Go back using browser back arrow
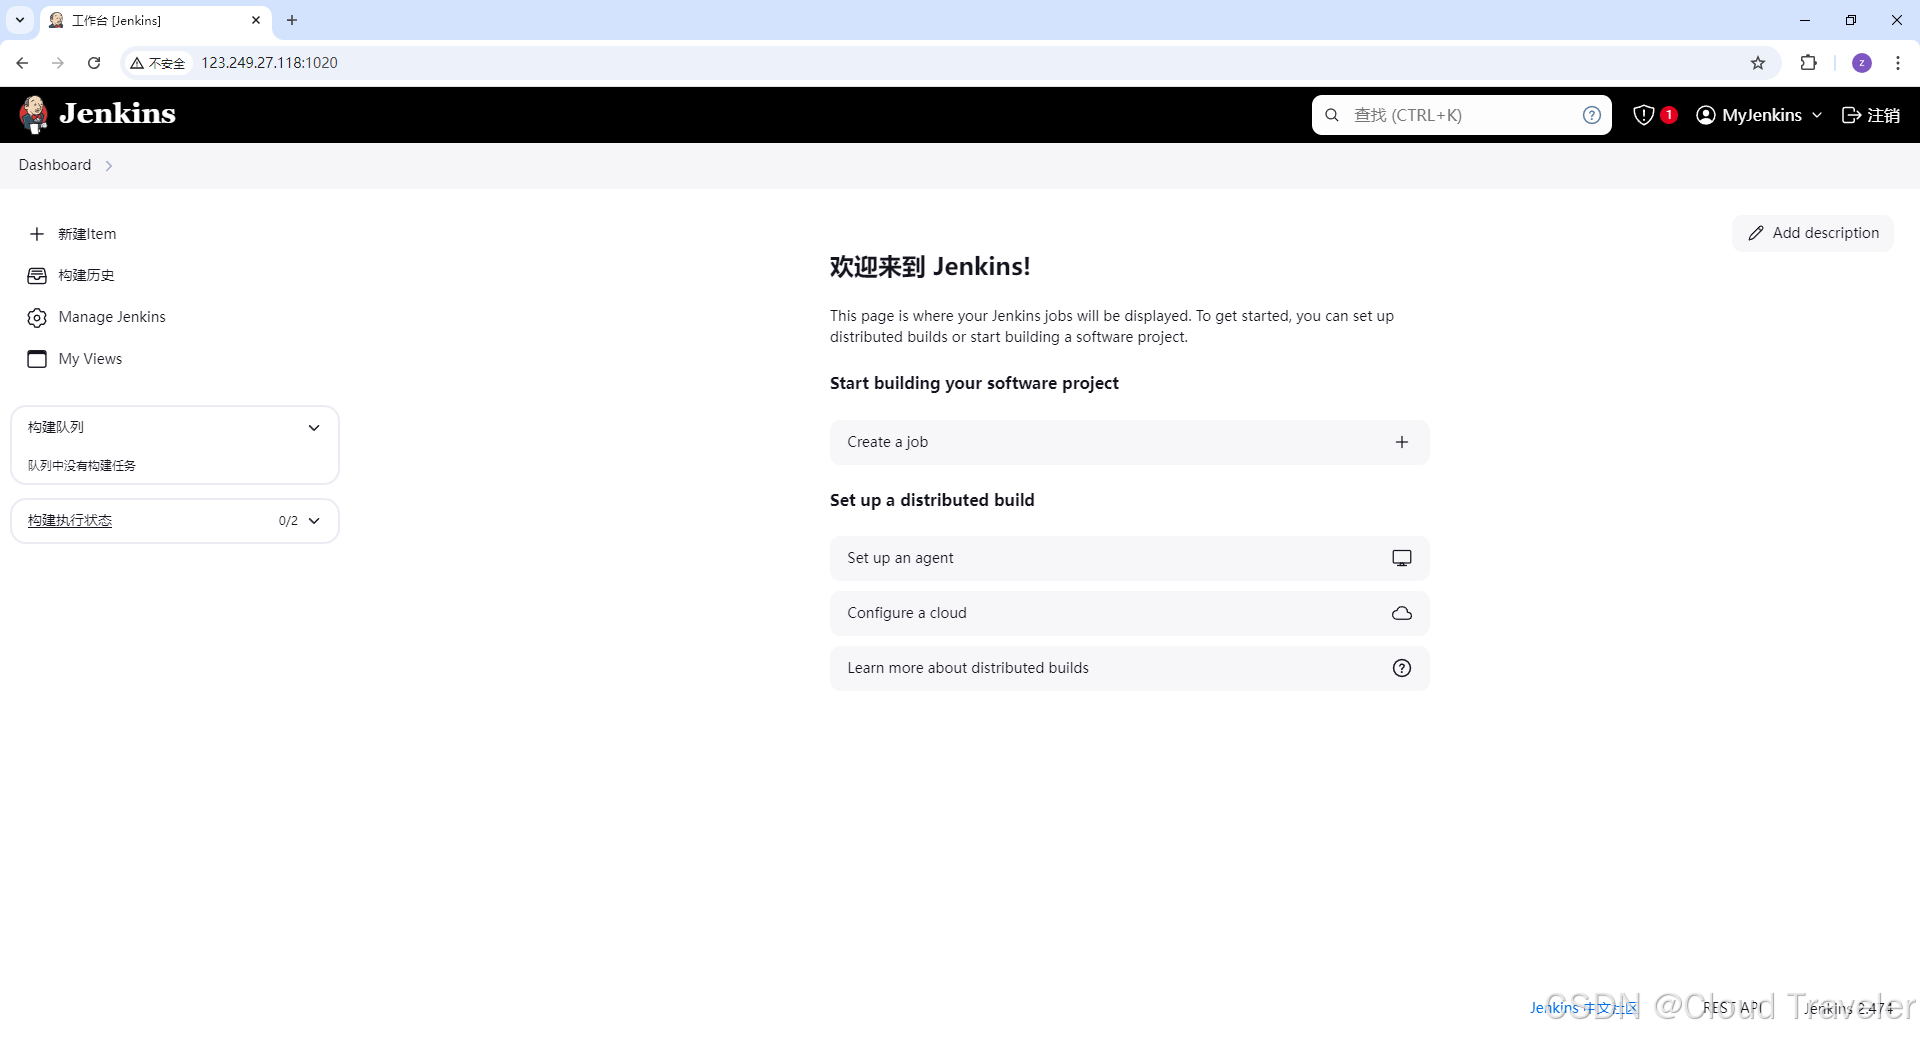This screenshot has height=1038, width=1920. pos(22,63)
